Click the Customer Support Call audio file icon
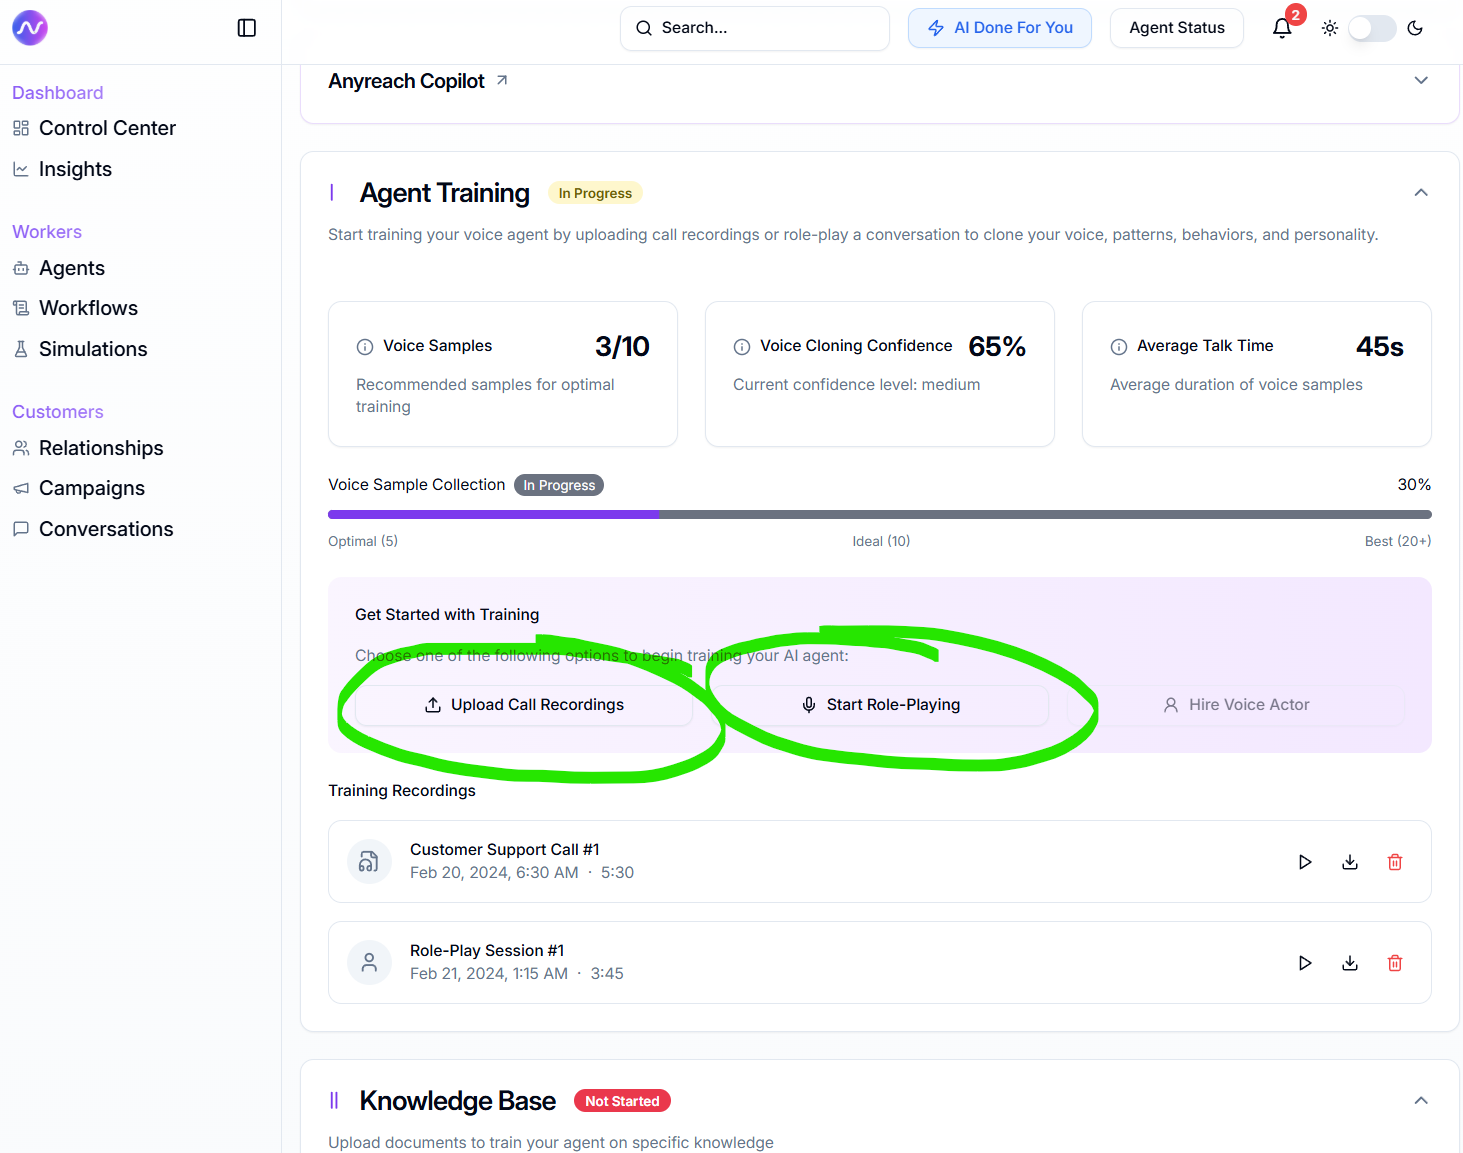1463x1153 pixels. click(x=369, y=861)
